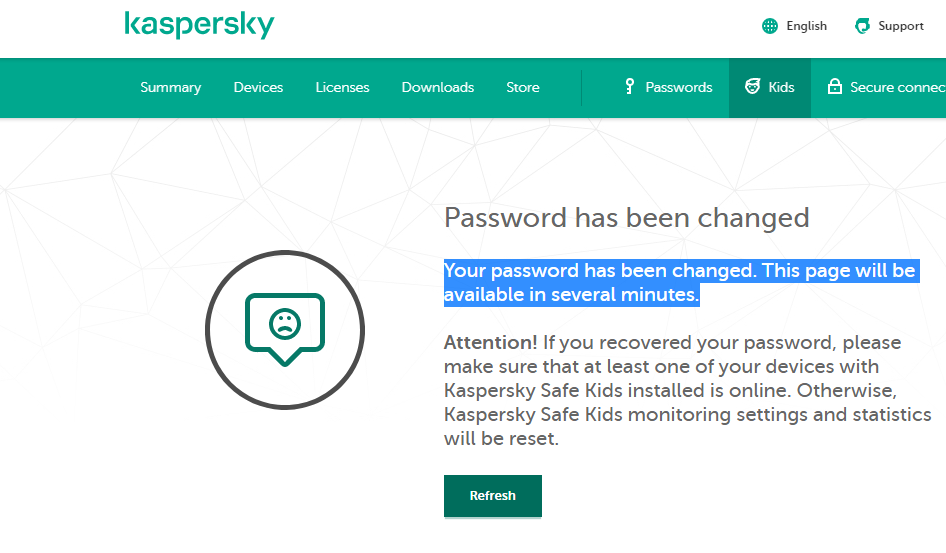The width and height of the screenshot is (946, 553).
Task: Open the Licenses tab
Action: point(342,87)
